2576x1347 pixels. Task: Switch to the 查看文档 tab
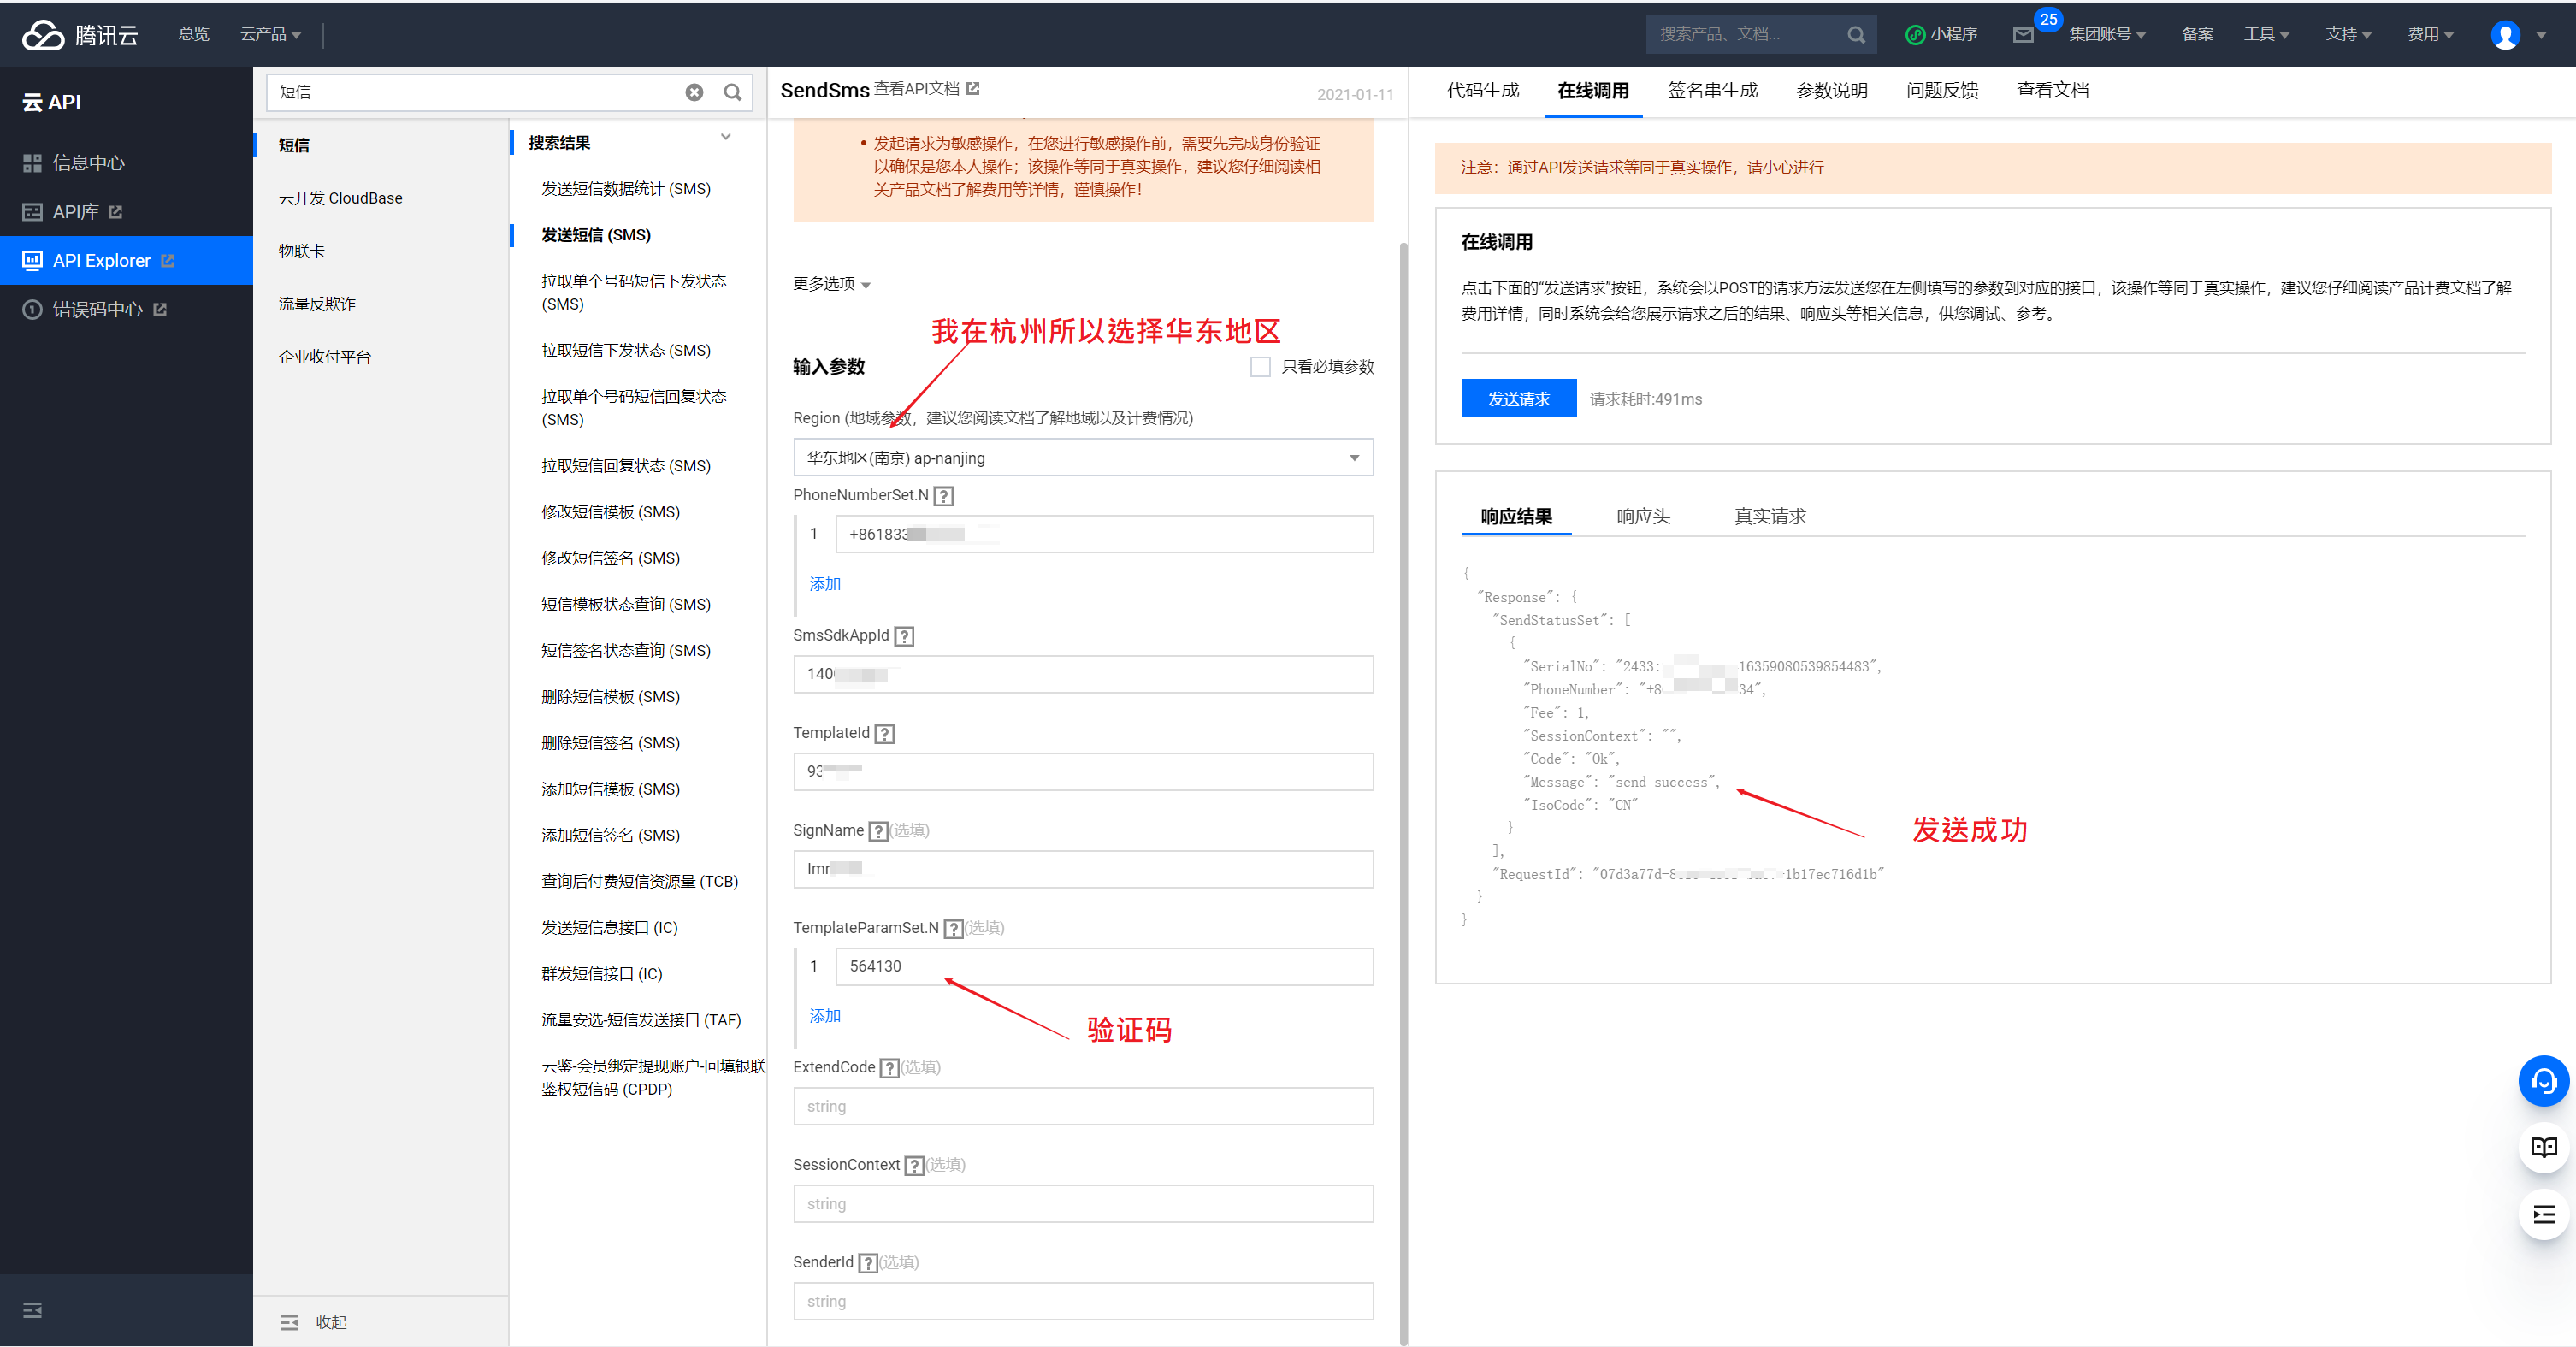point(2052,91)
